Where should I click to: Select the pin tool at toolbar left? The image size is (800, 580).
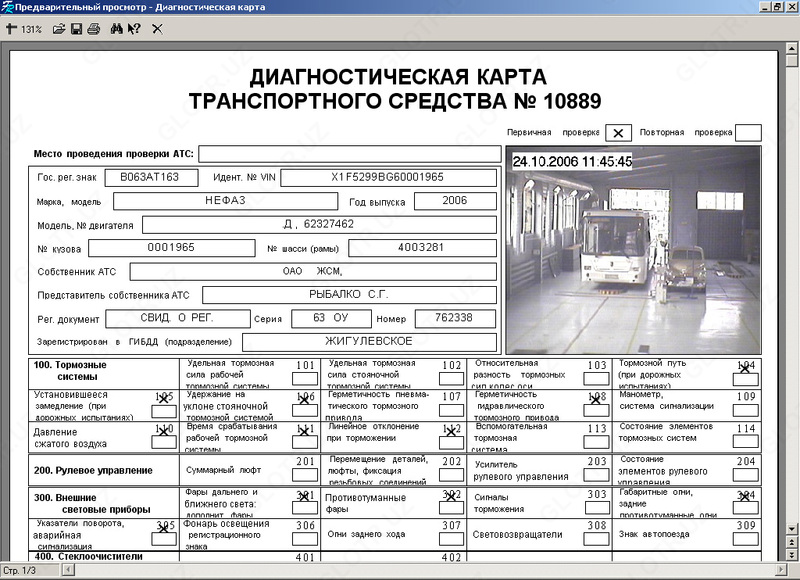coord(10,30)
